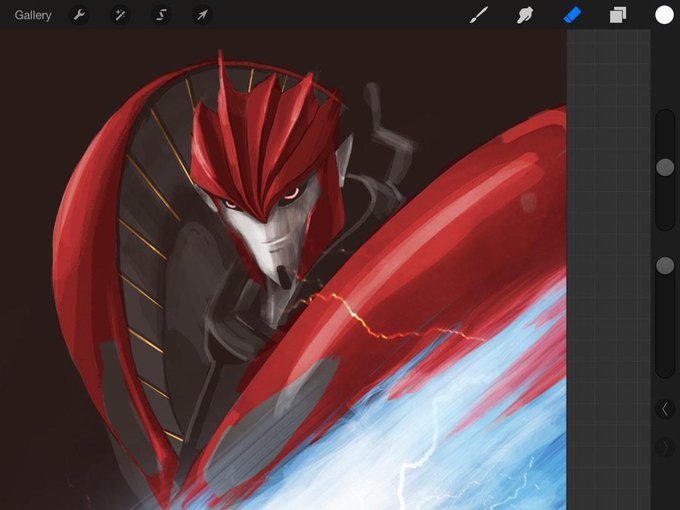Open the white color swatch picker
The width and height of the screenshot is (680, 510).
click(664, 15)
